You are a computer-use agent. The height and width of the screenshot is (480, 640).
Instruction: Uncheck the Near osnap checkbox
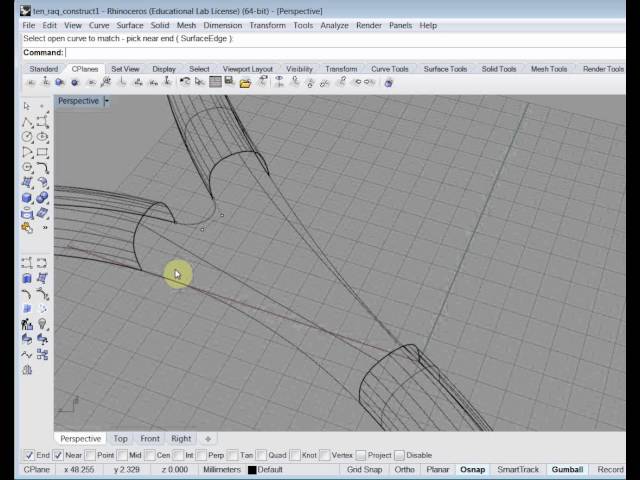click(58, 455)
